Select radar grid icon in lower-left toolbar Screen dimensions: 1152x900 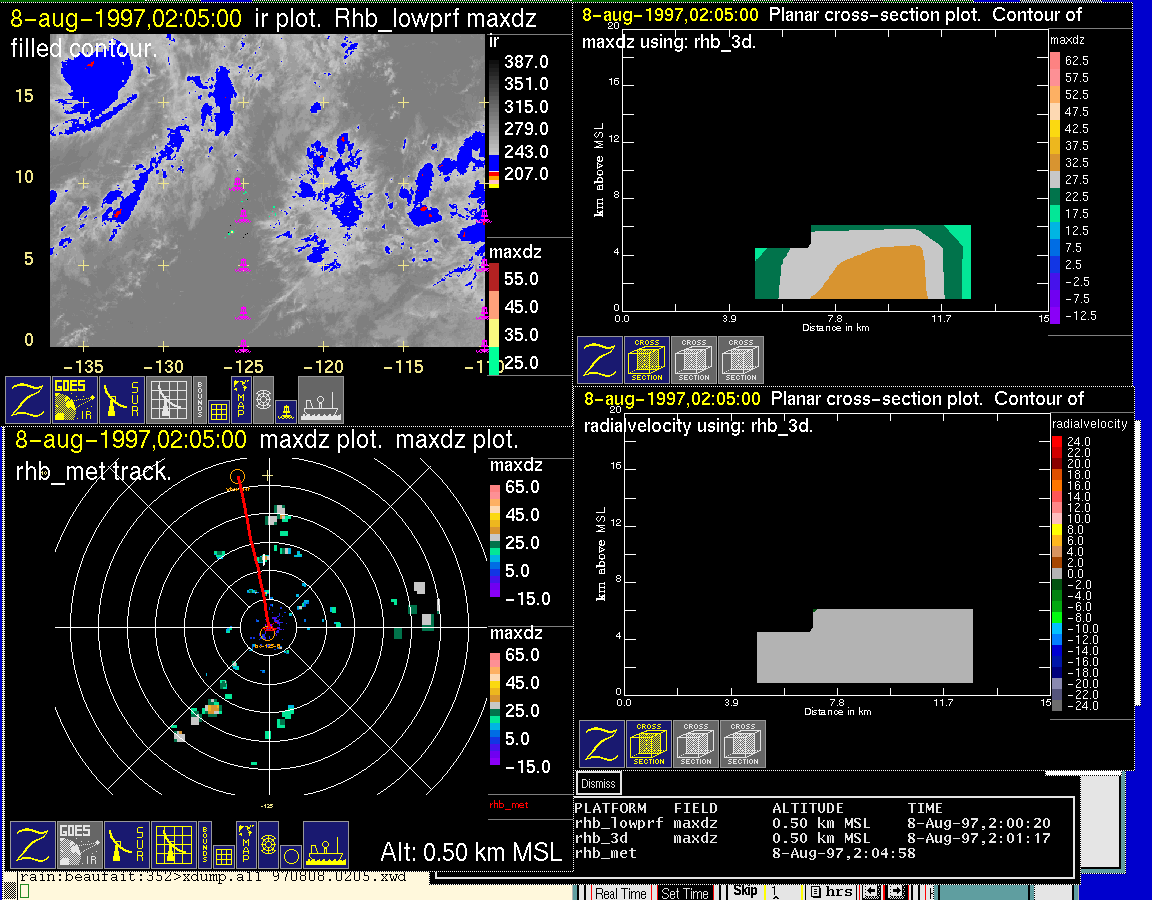(173, 845)
